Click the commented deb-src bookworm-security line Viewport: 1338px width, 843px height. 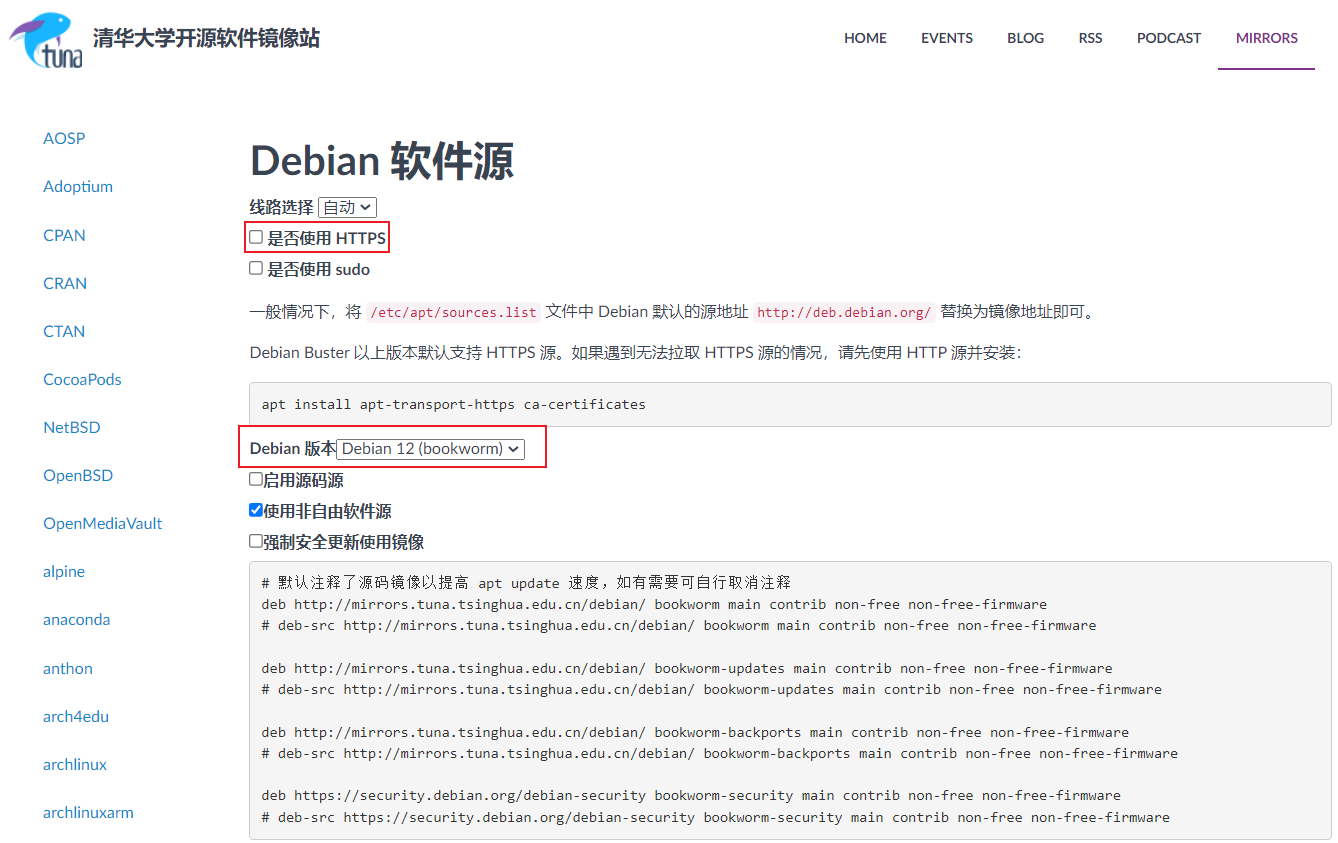click(716, 817)
